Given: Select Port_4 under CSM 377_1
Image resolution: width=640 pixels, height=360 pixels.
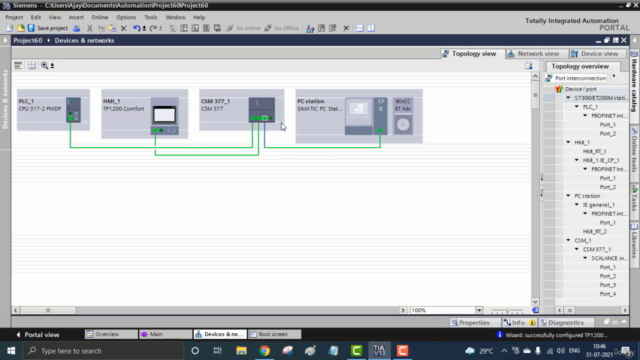Looking at the screenshot, I should point(608,294).
